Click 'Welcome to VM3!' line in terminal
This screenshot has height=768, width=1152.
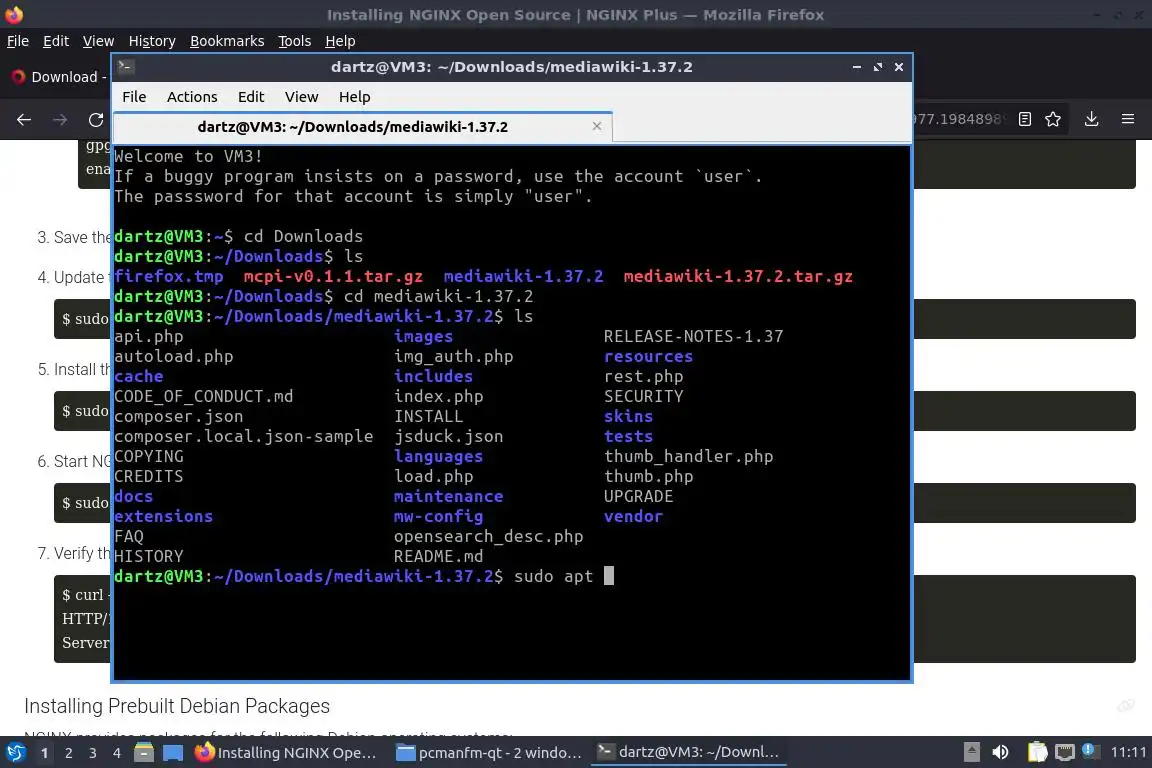click(188, 157)
